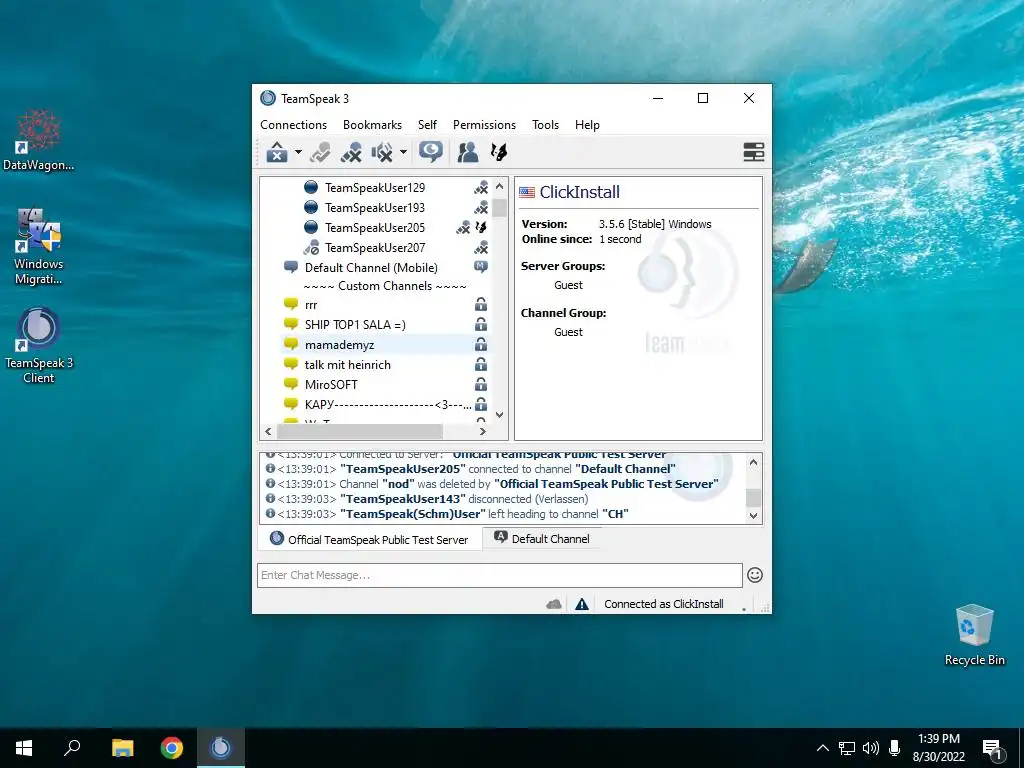1024x768 pixels.
Task: Open Chrome from the taskbar
Action: tap(172, 748)
